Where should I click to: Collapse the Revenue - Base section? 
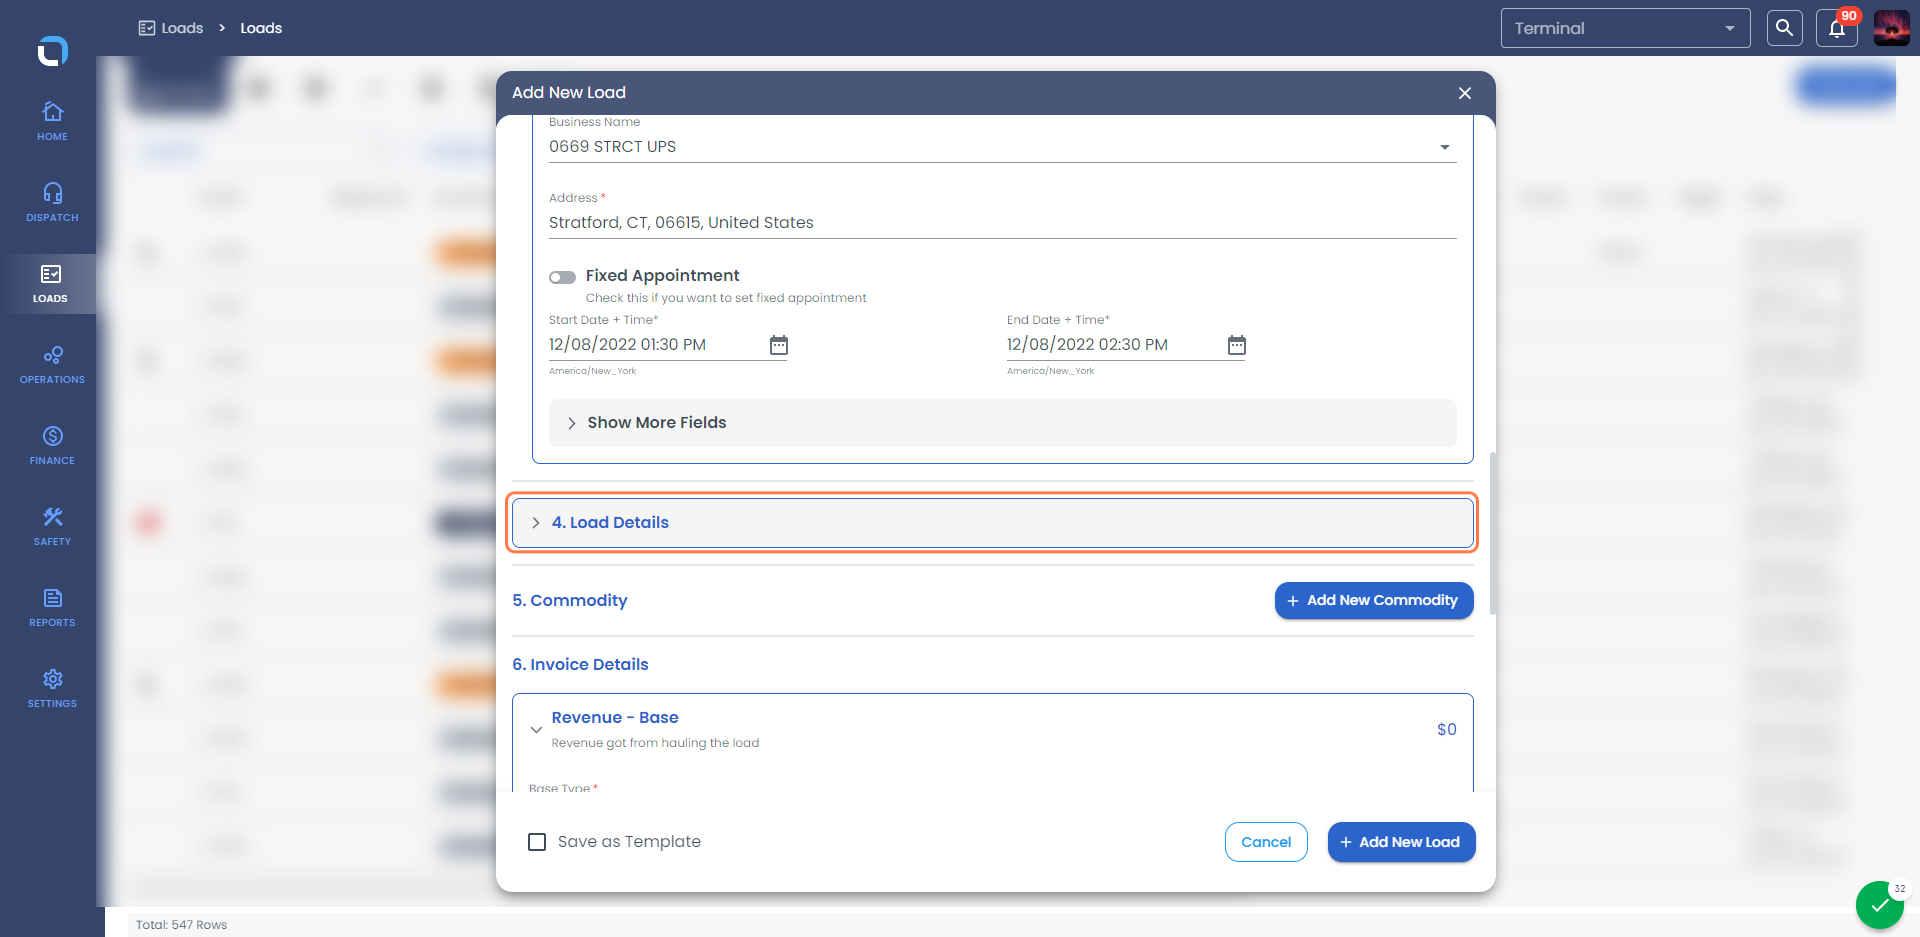536,730
